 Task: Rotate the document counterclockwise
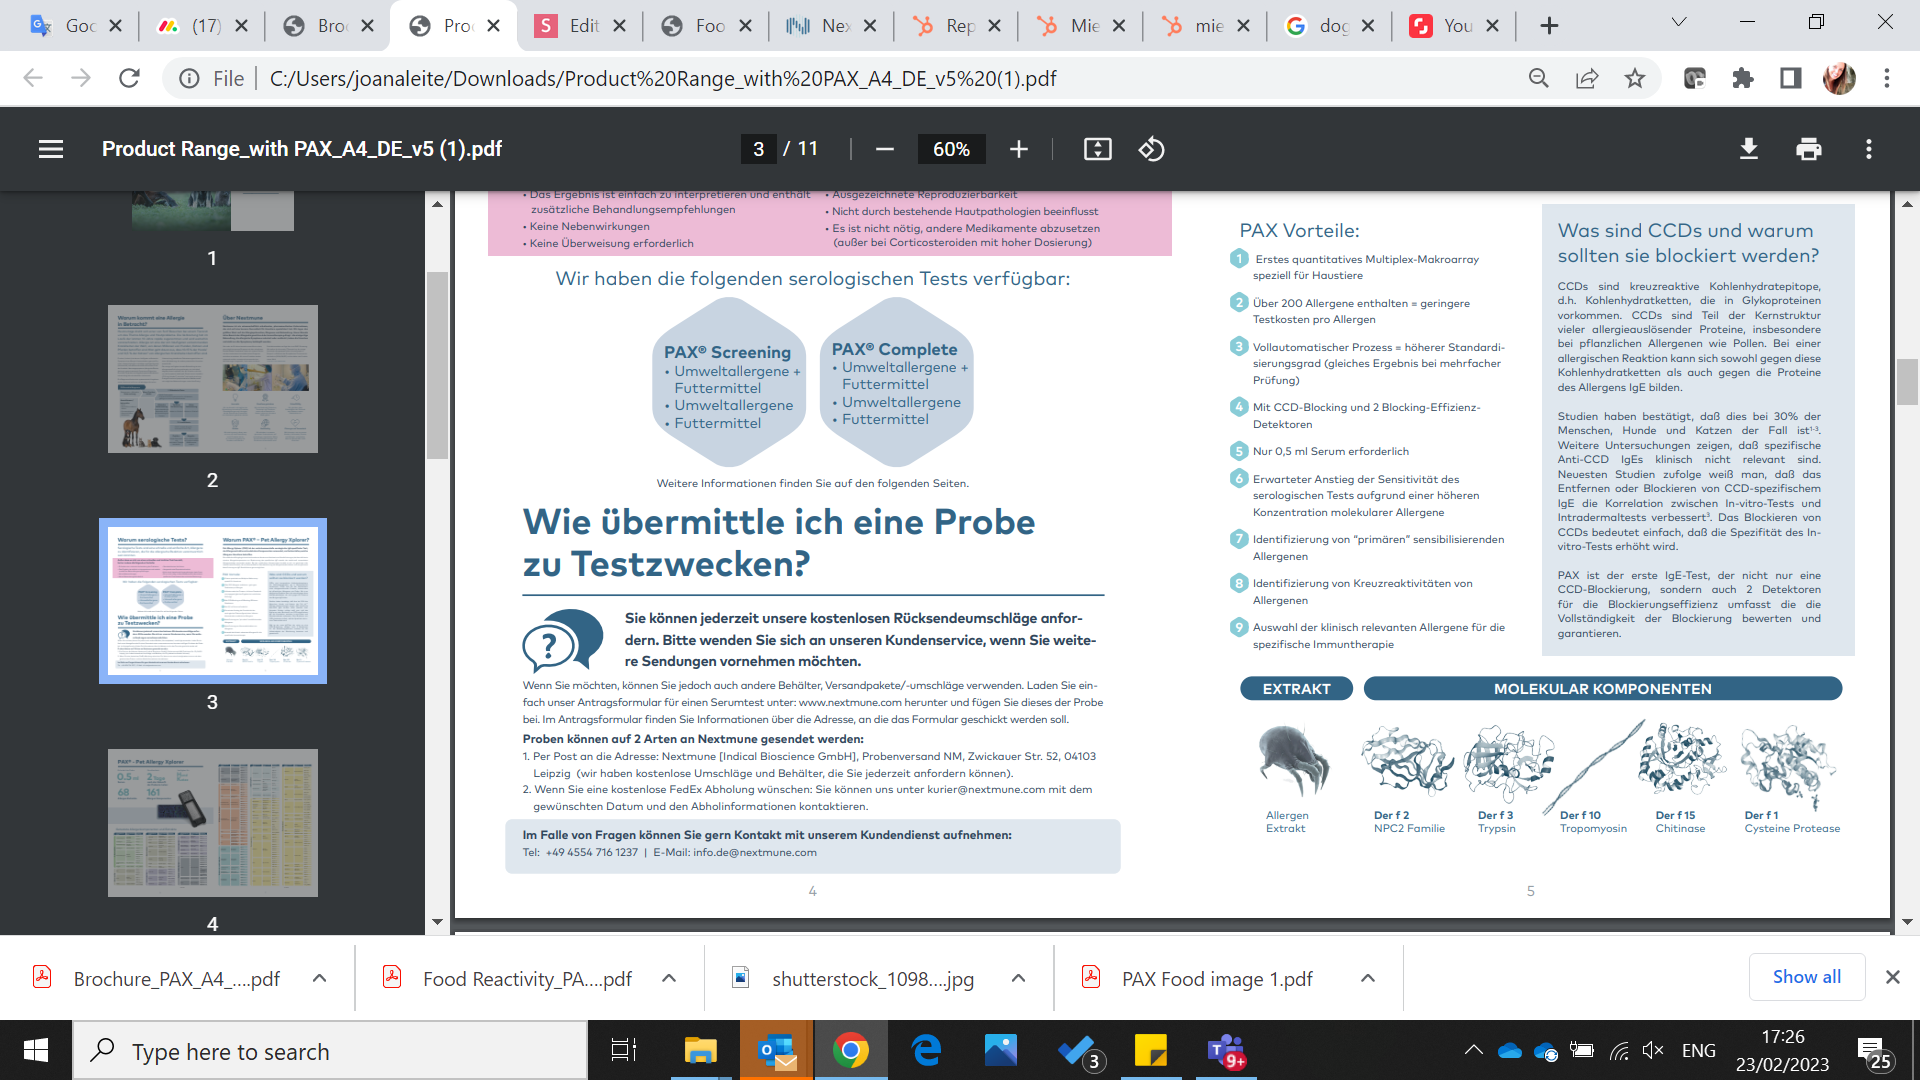point(1151,149)
